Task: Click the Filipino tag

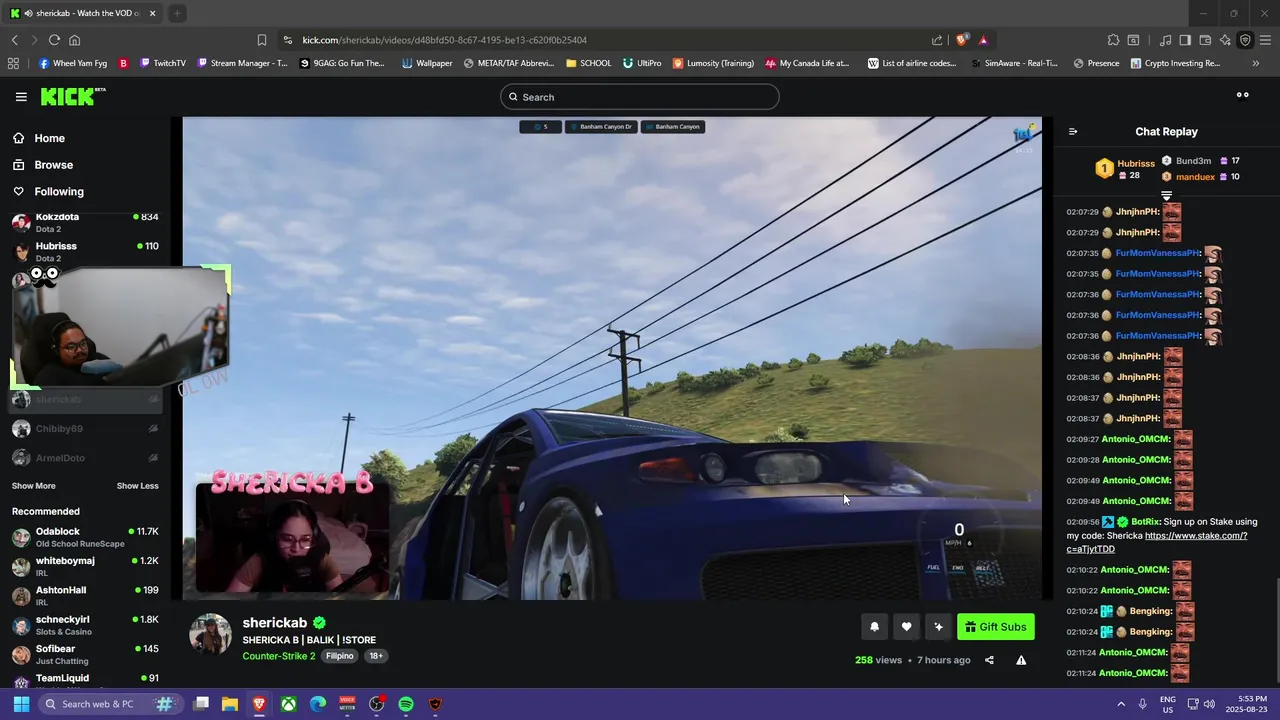Action: 340,656
